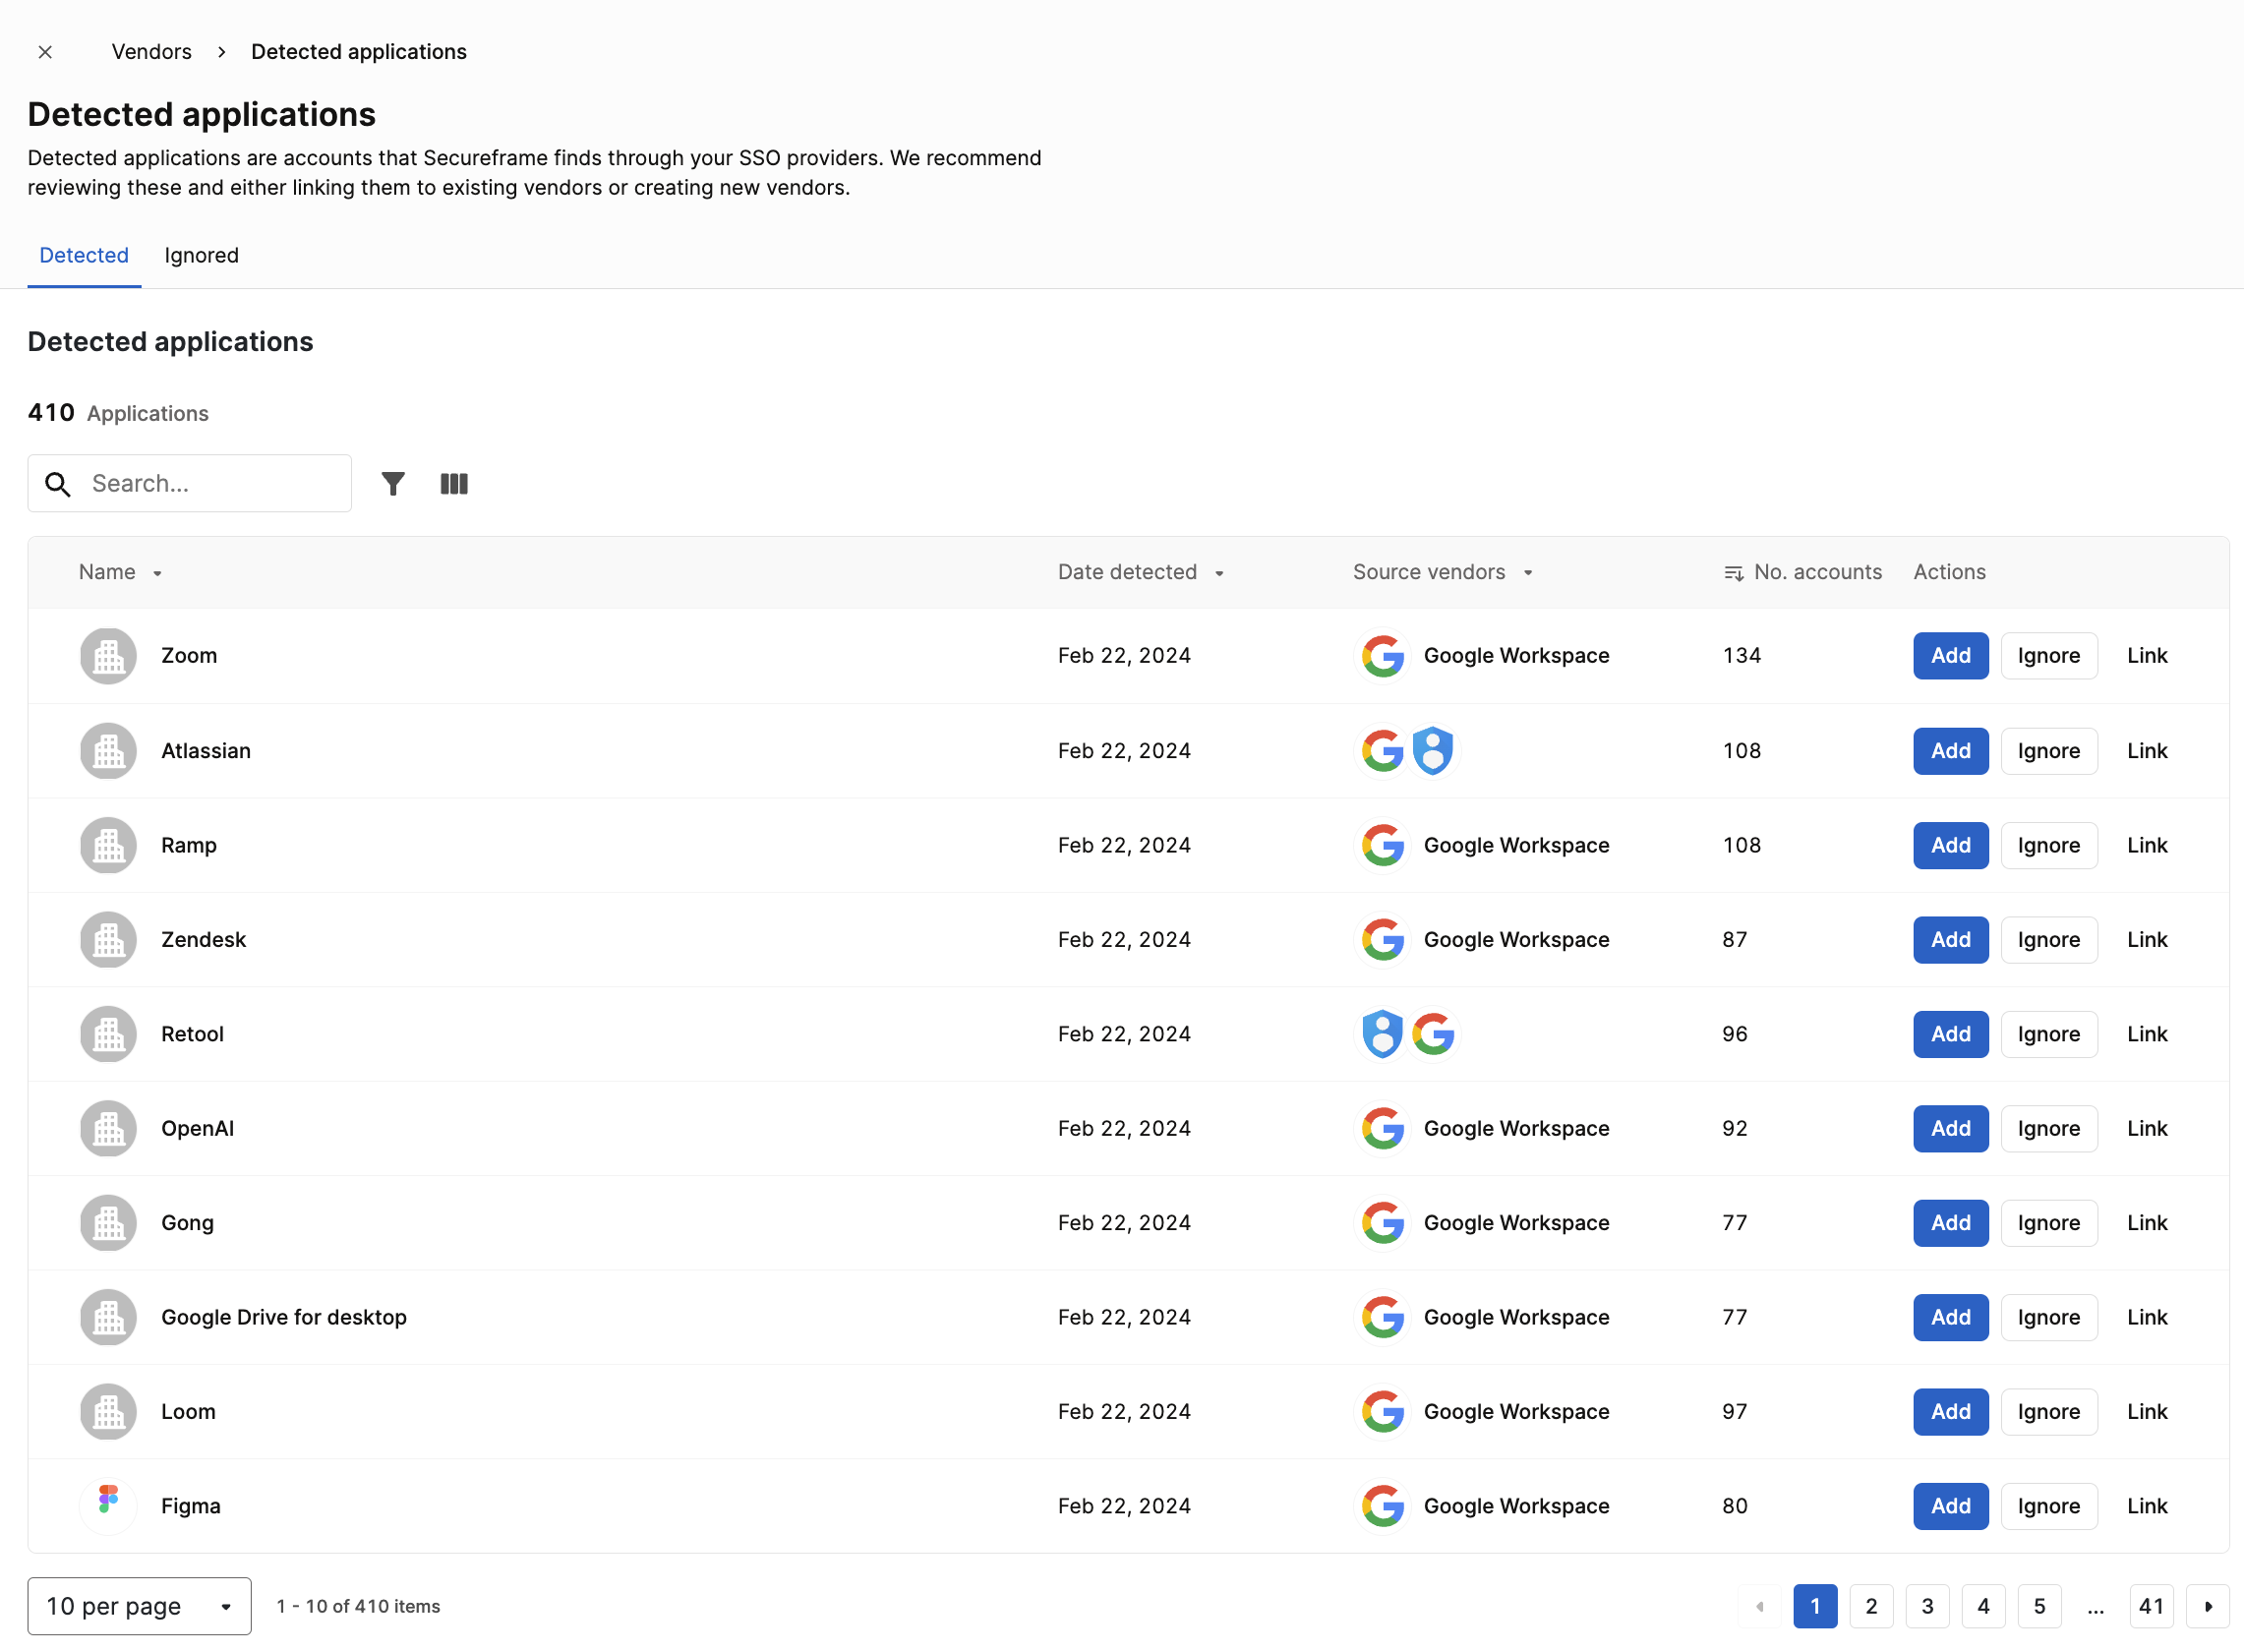Click the Google logo in Zoom row
The width and height of the screenshot is (2244, 1652).
(1383, 656)
